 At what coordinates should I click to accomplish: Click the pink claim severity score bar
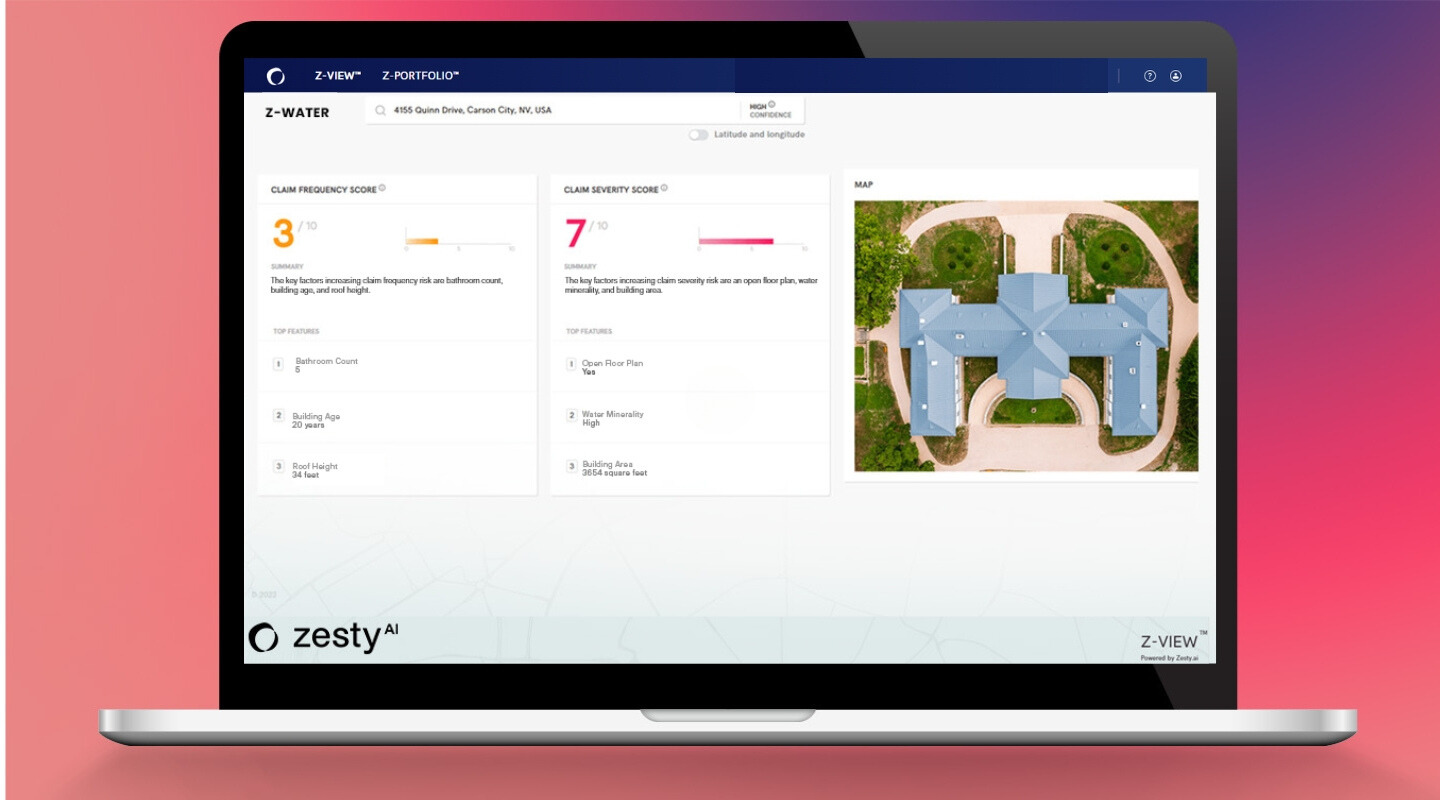[736, 241]
